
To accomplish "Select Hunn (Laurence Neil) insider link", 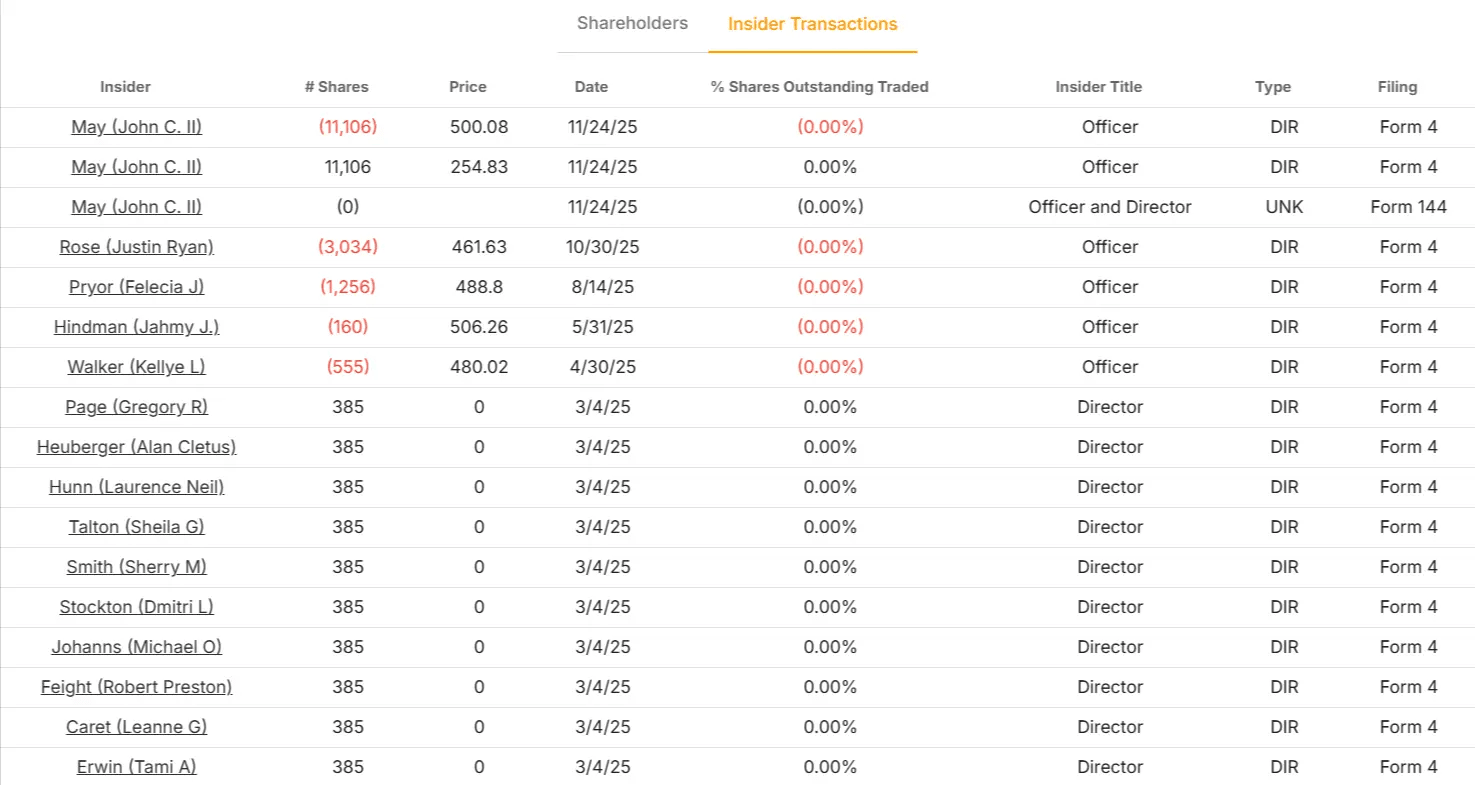I will pyautogui.click(x=137, y=487).
